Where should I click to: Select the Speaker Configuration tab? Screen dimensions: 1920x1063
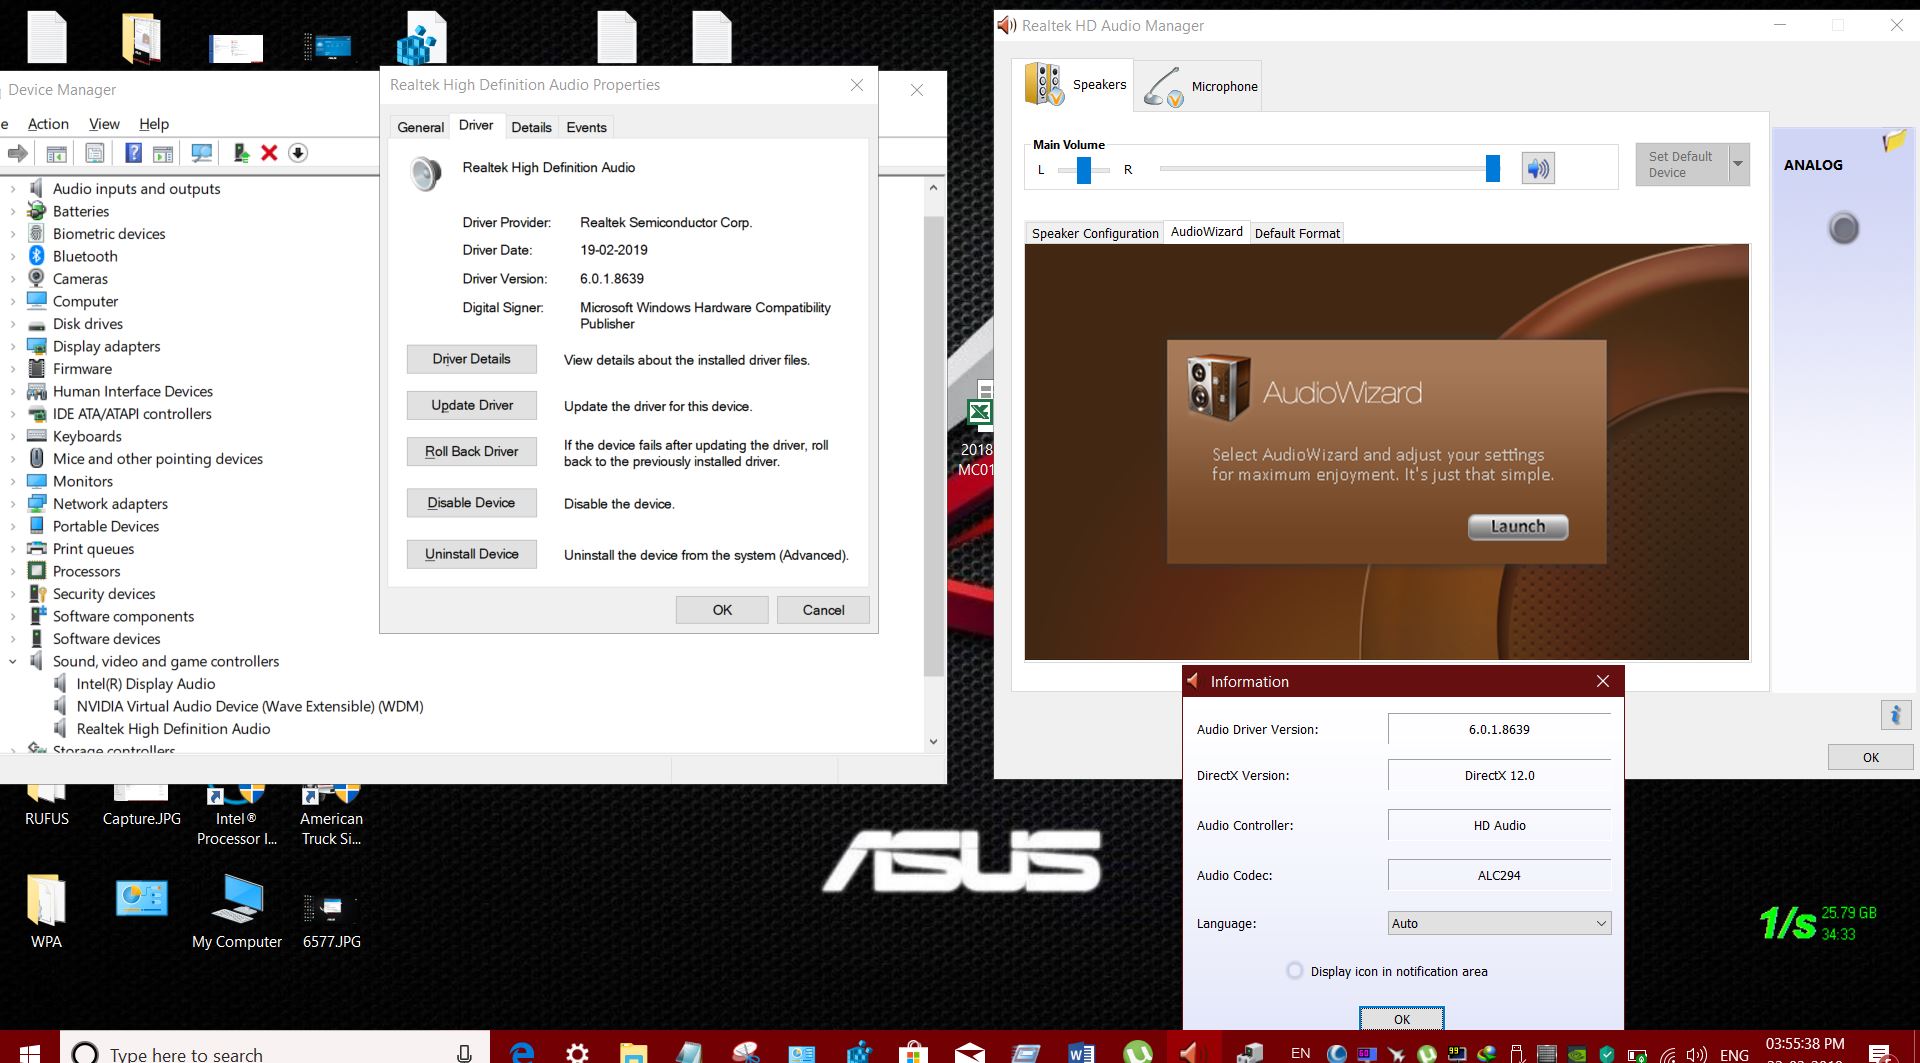tap(1095, 233)
